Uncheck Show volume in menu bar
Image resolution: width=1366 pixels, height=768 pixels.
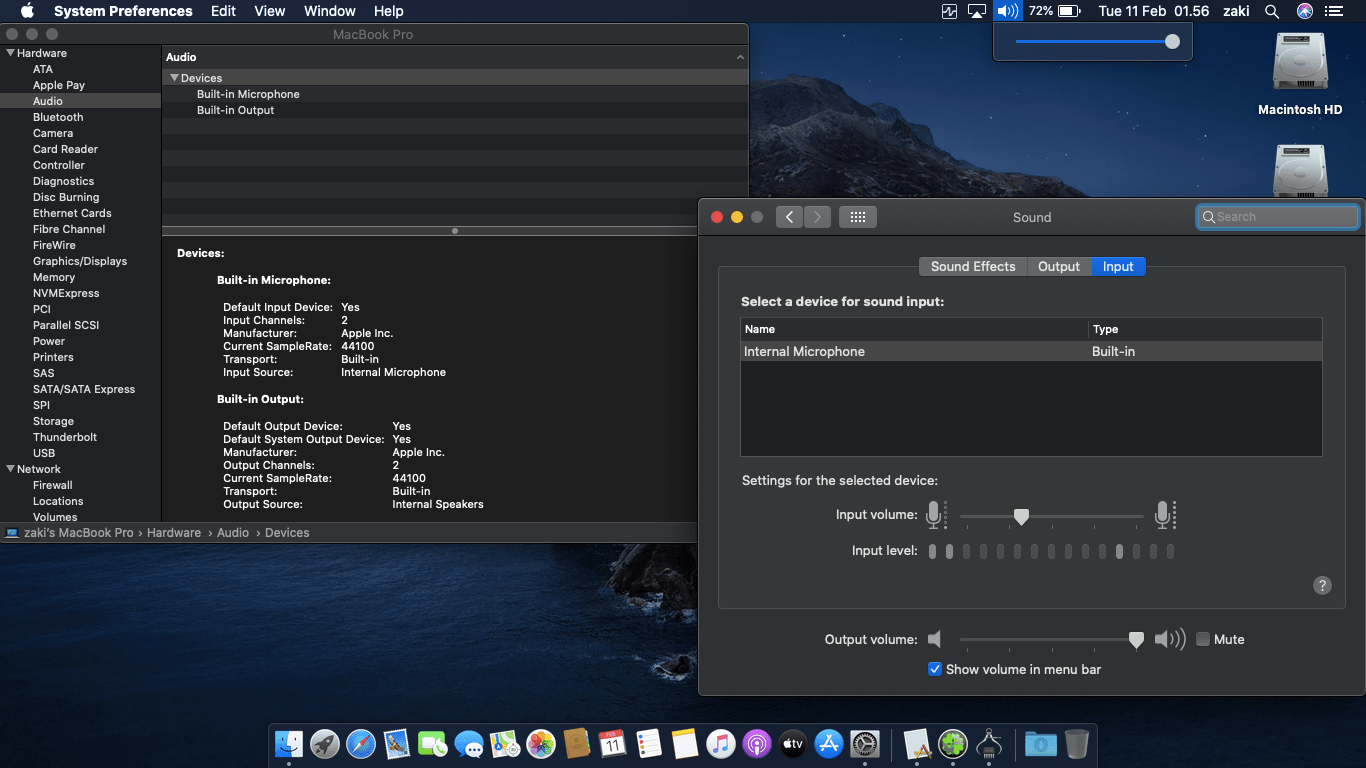[935, 669]
